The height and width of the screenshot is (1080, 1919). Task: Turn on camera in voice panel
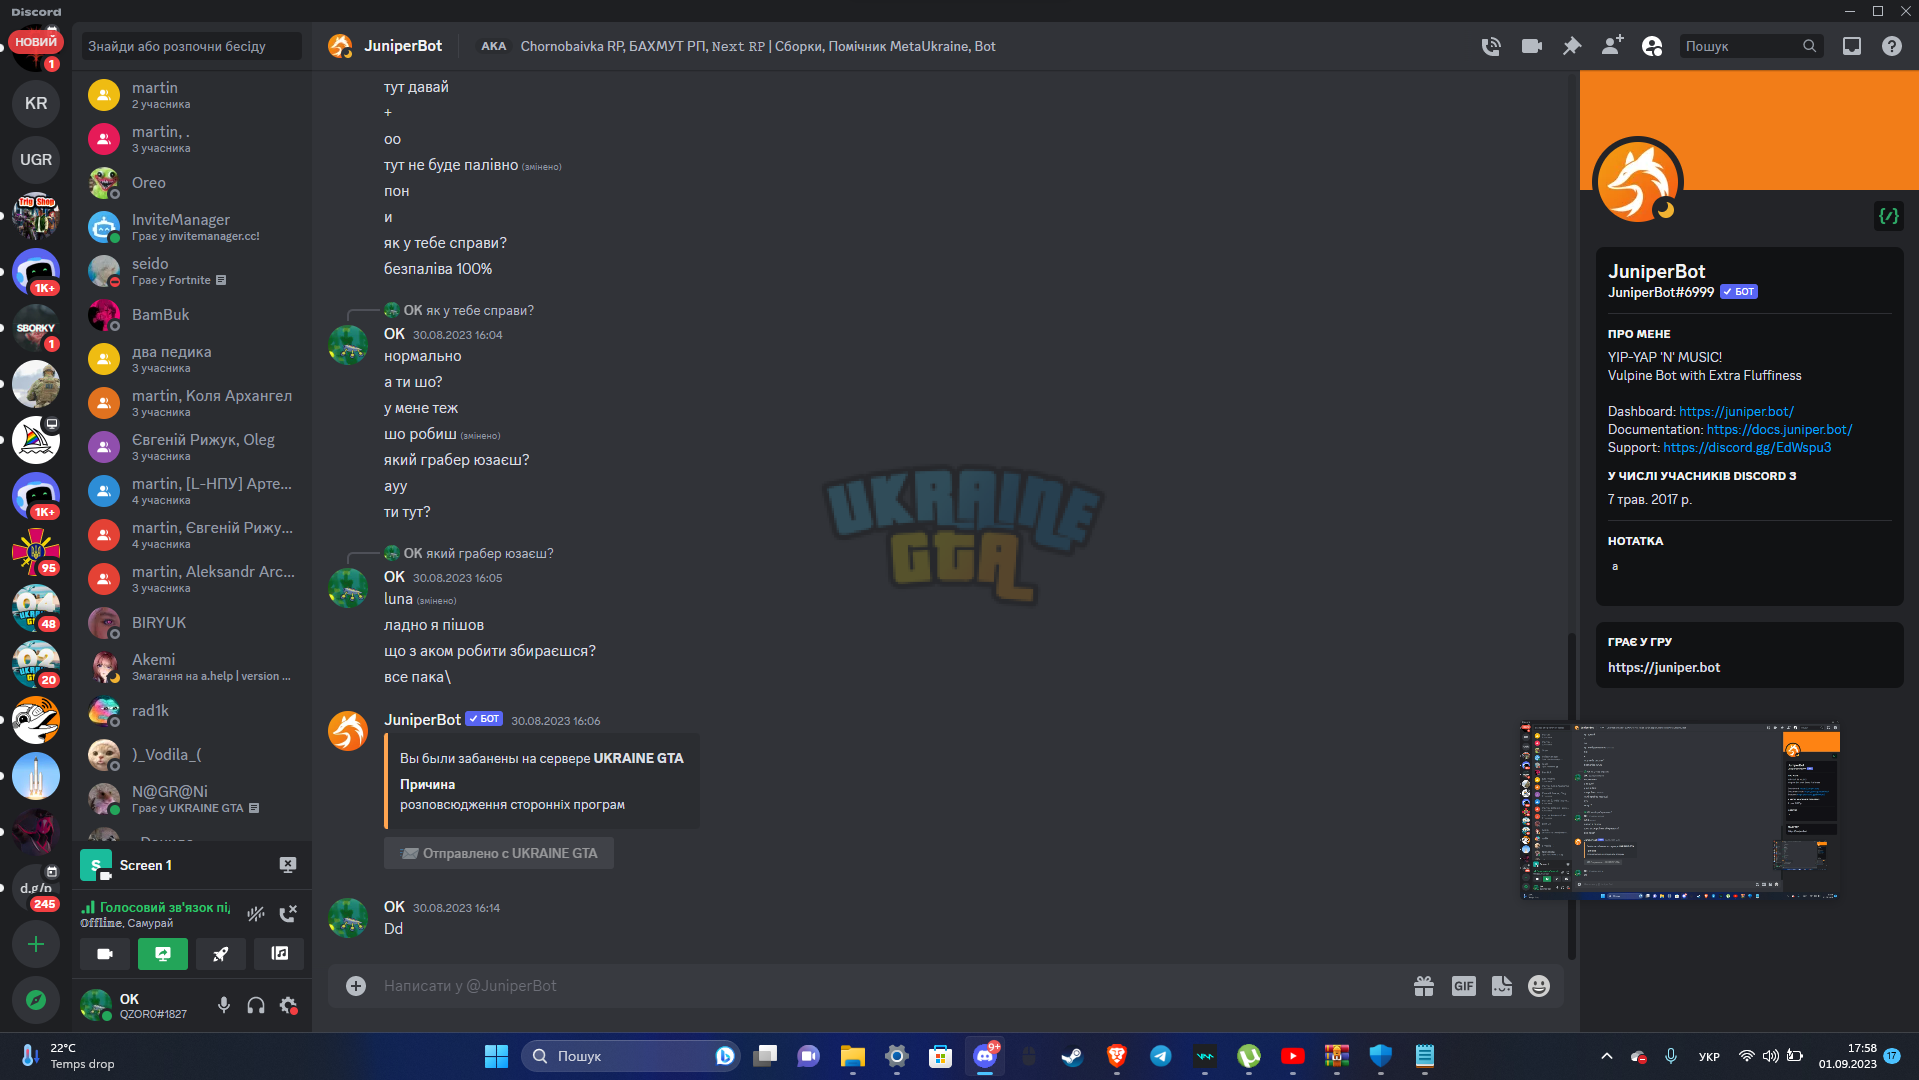click(x=105, y=954)
